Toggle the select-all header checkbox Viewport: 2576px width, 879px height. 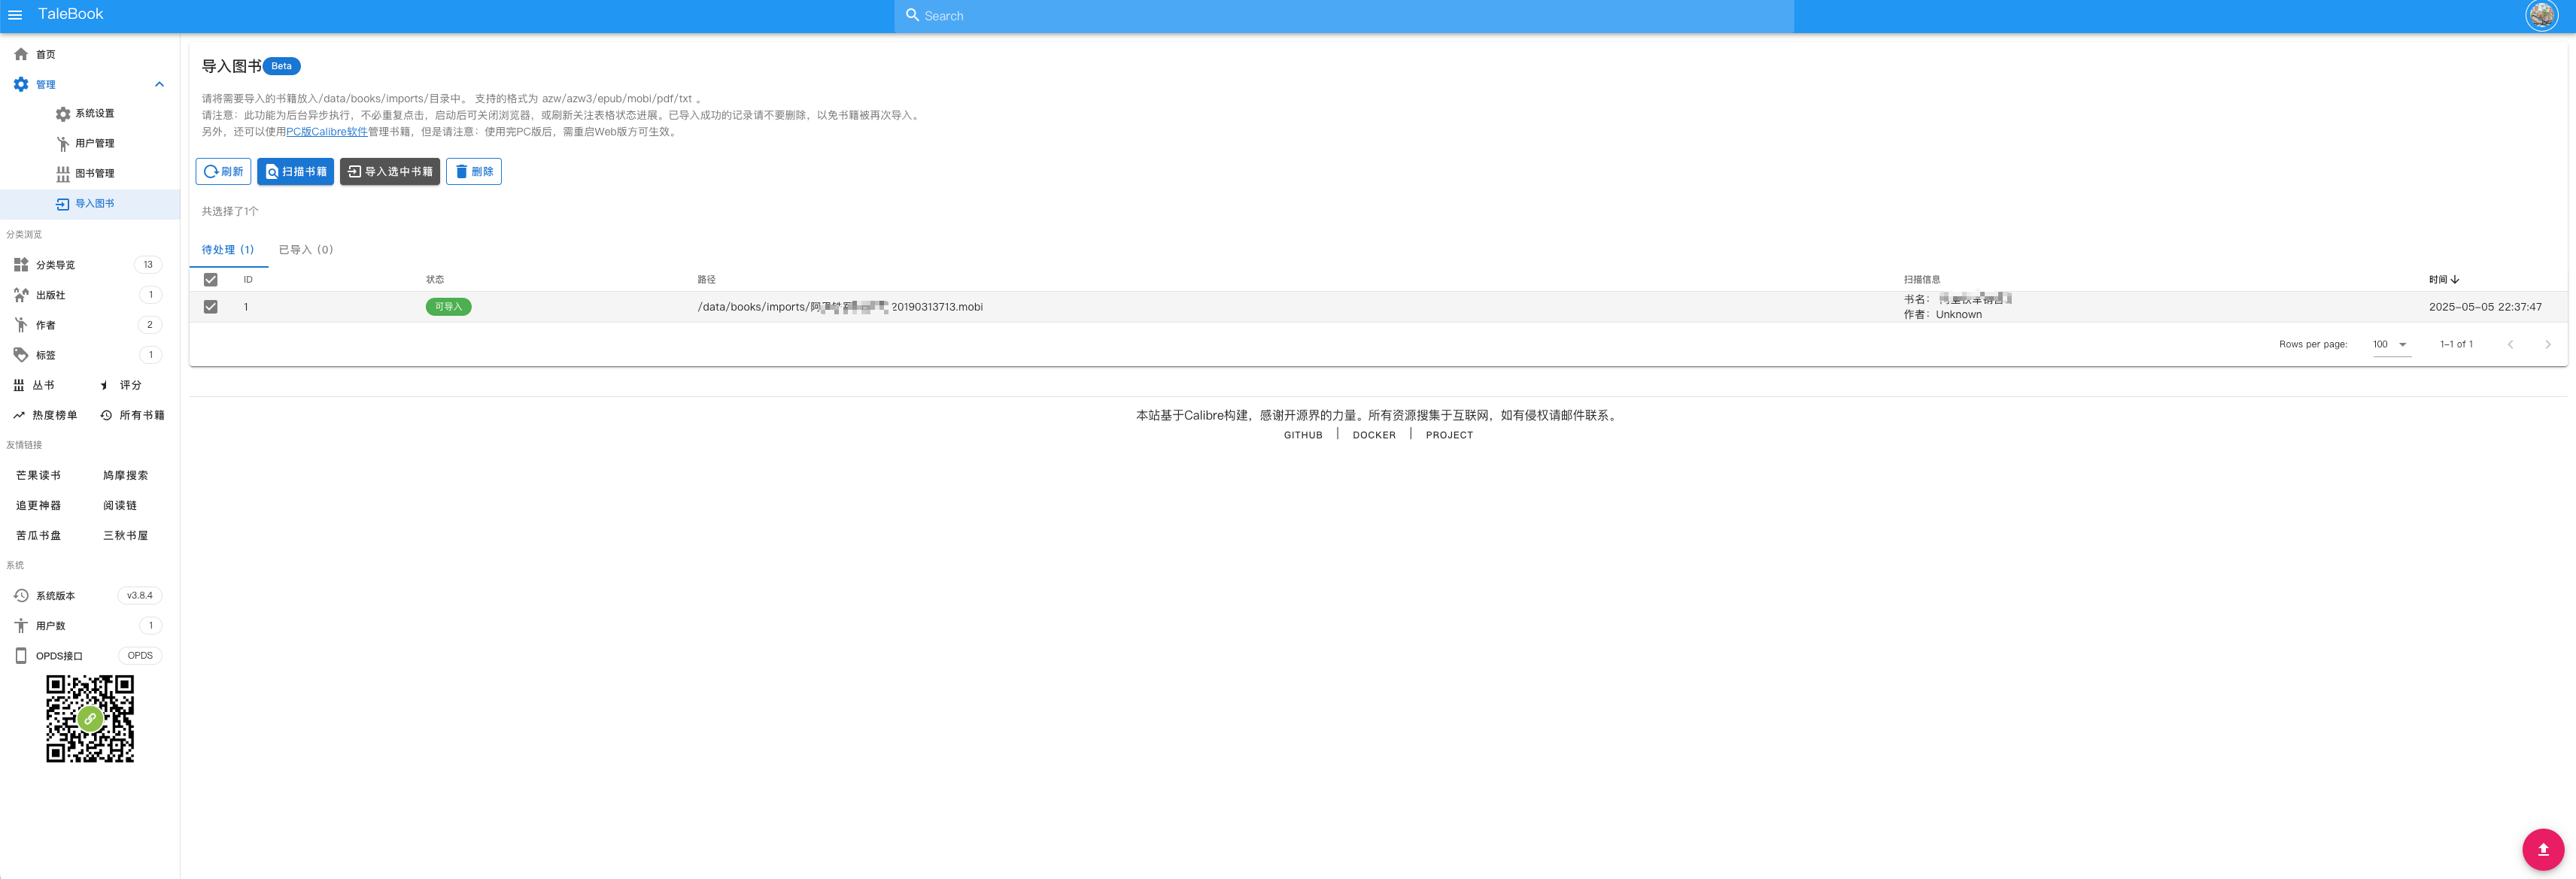tap(210, 280)
